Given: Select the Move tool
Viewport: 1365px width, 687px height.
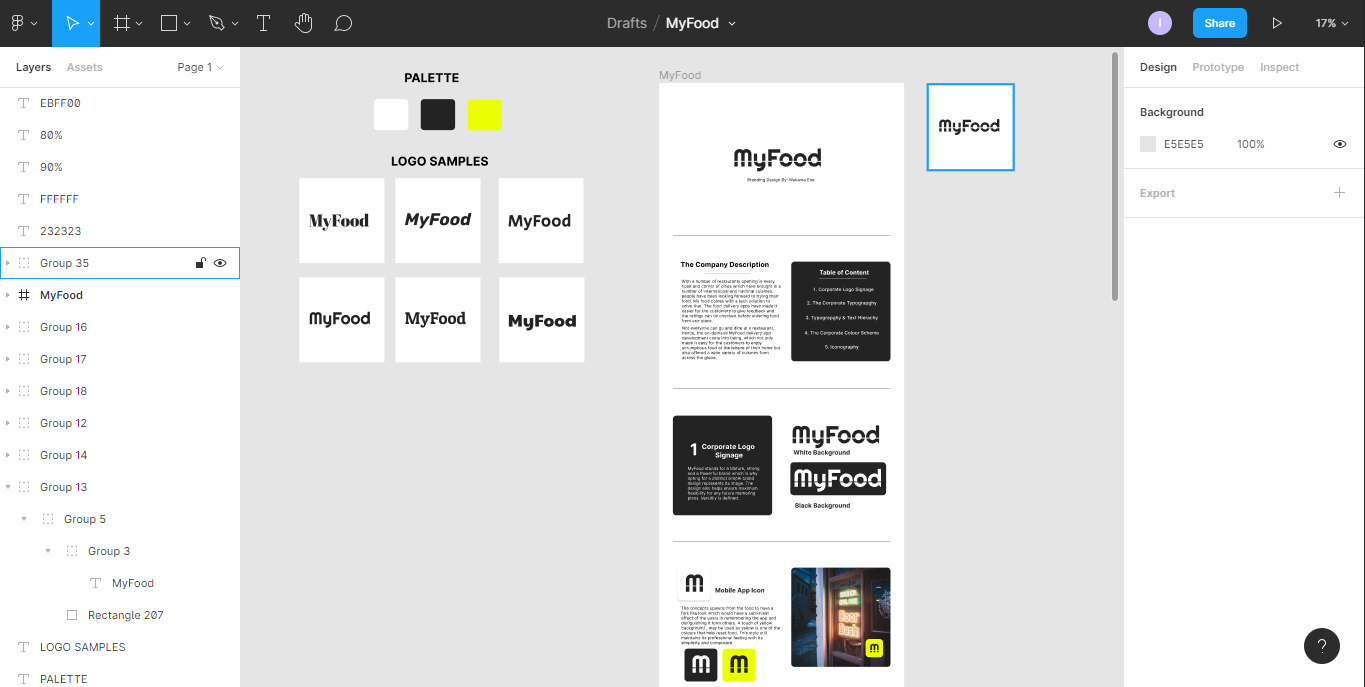Looking at the screenshot, I should (72, 23).
